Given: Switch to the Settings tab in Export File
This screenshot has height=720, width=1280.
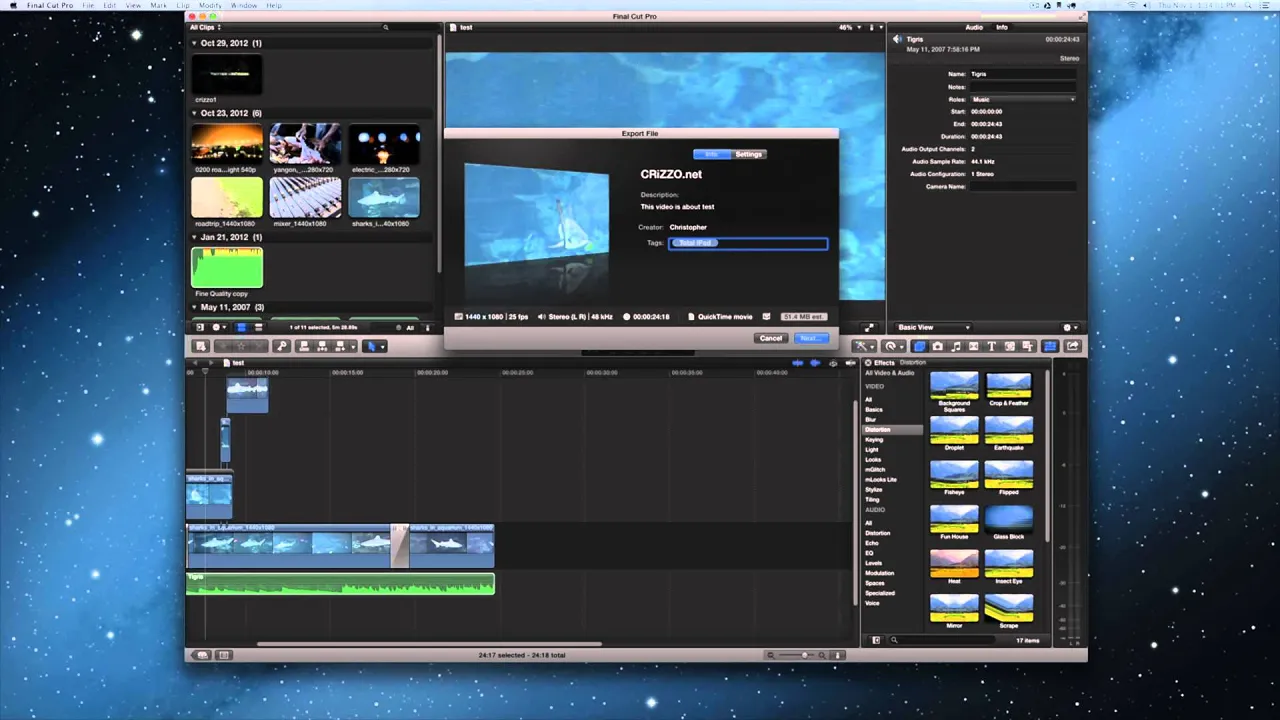Looking at the screenshot, I should (x=749, y=154).
